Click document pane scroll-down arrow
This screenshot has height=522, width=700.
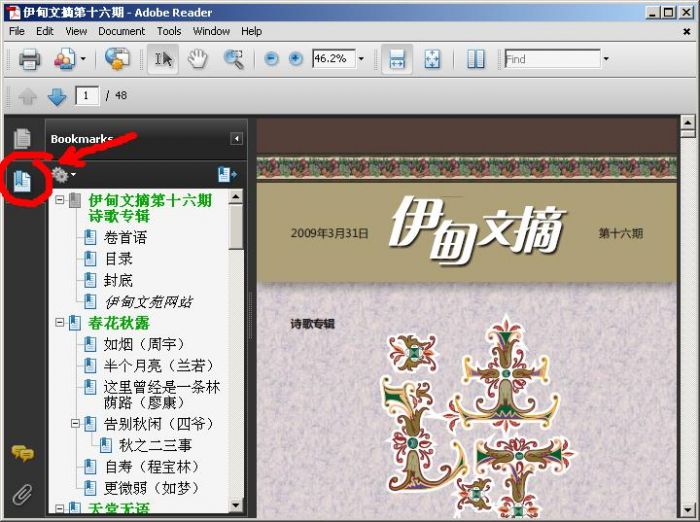pyautogui.click(x=688, y=509)
